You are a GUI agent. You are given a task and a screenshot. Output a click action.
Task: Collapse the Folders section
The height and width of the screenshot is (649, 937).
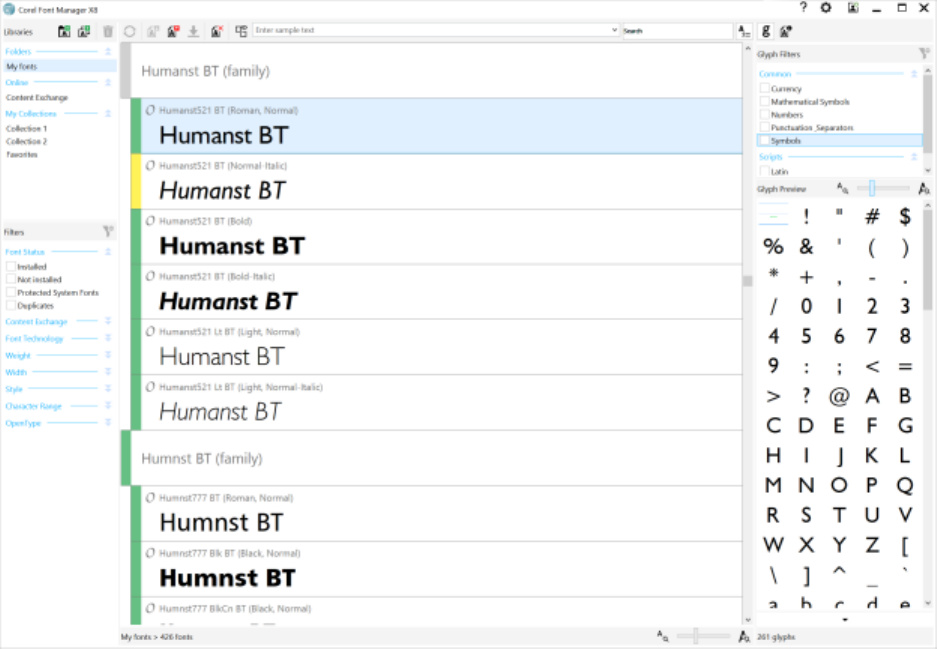[108, 51]
